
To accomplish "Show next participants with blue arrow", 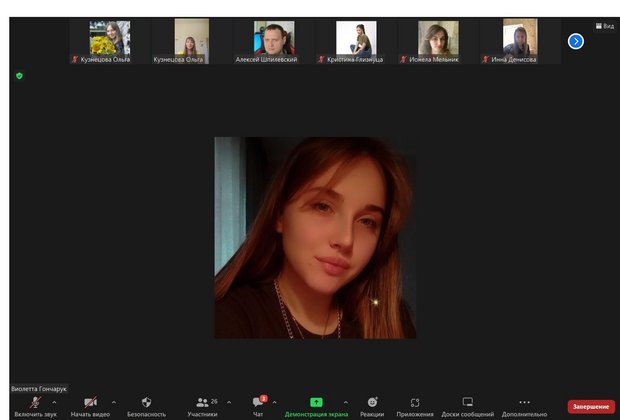I will 576,41.
